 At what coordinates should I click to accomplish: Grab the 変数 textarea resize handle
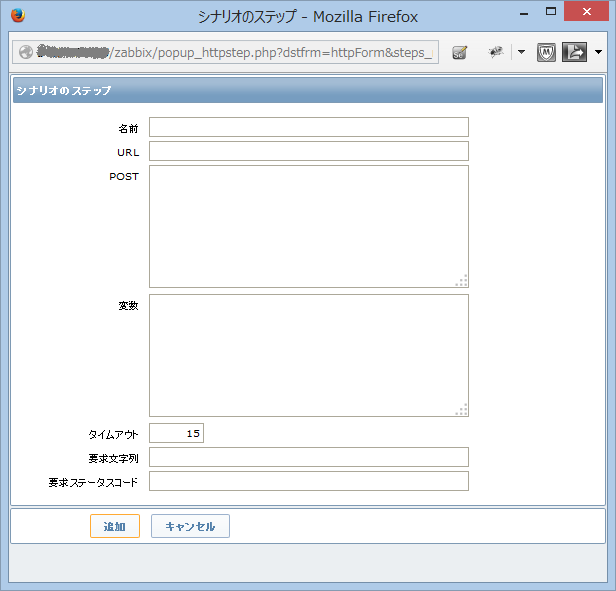462,409
